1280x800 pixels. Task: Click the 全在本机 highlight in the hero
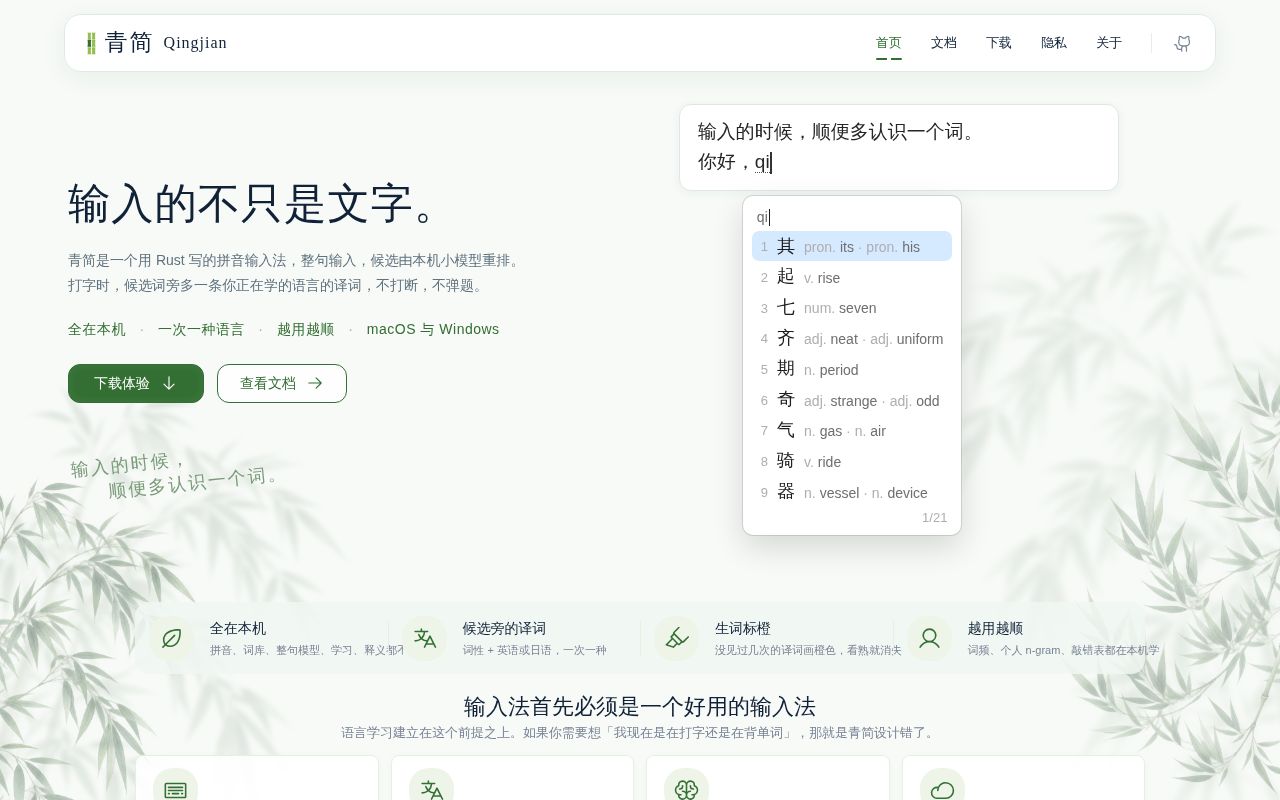click(x=97, y=330)
